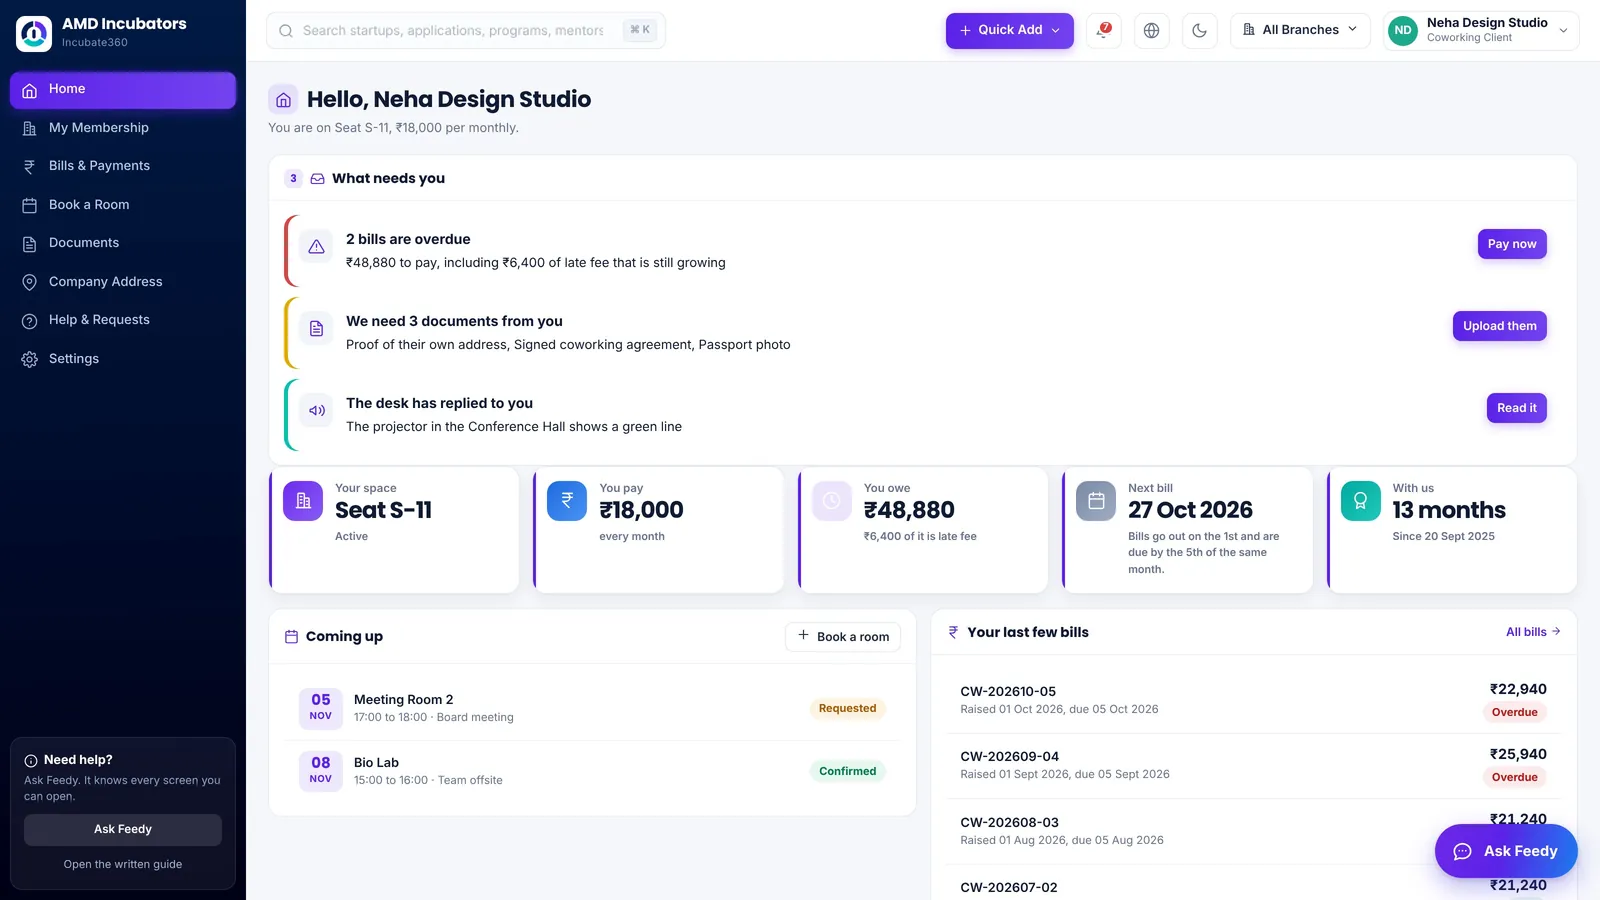1600x900 pixels.
Task: Click the Requested status badge
Action: tap(847, 708)
